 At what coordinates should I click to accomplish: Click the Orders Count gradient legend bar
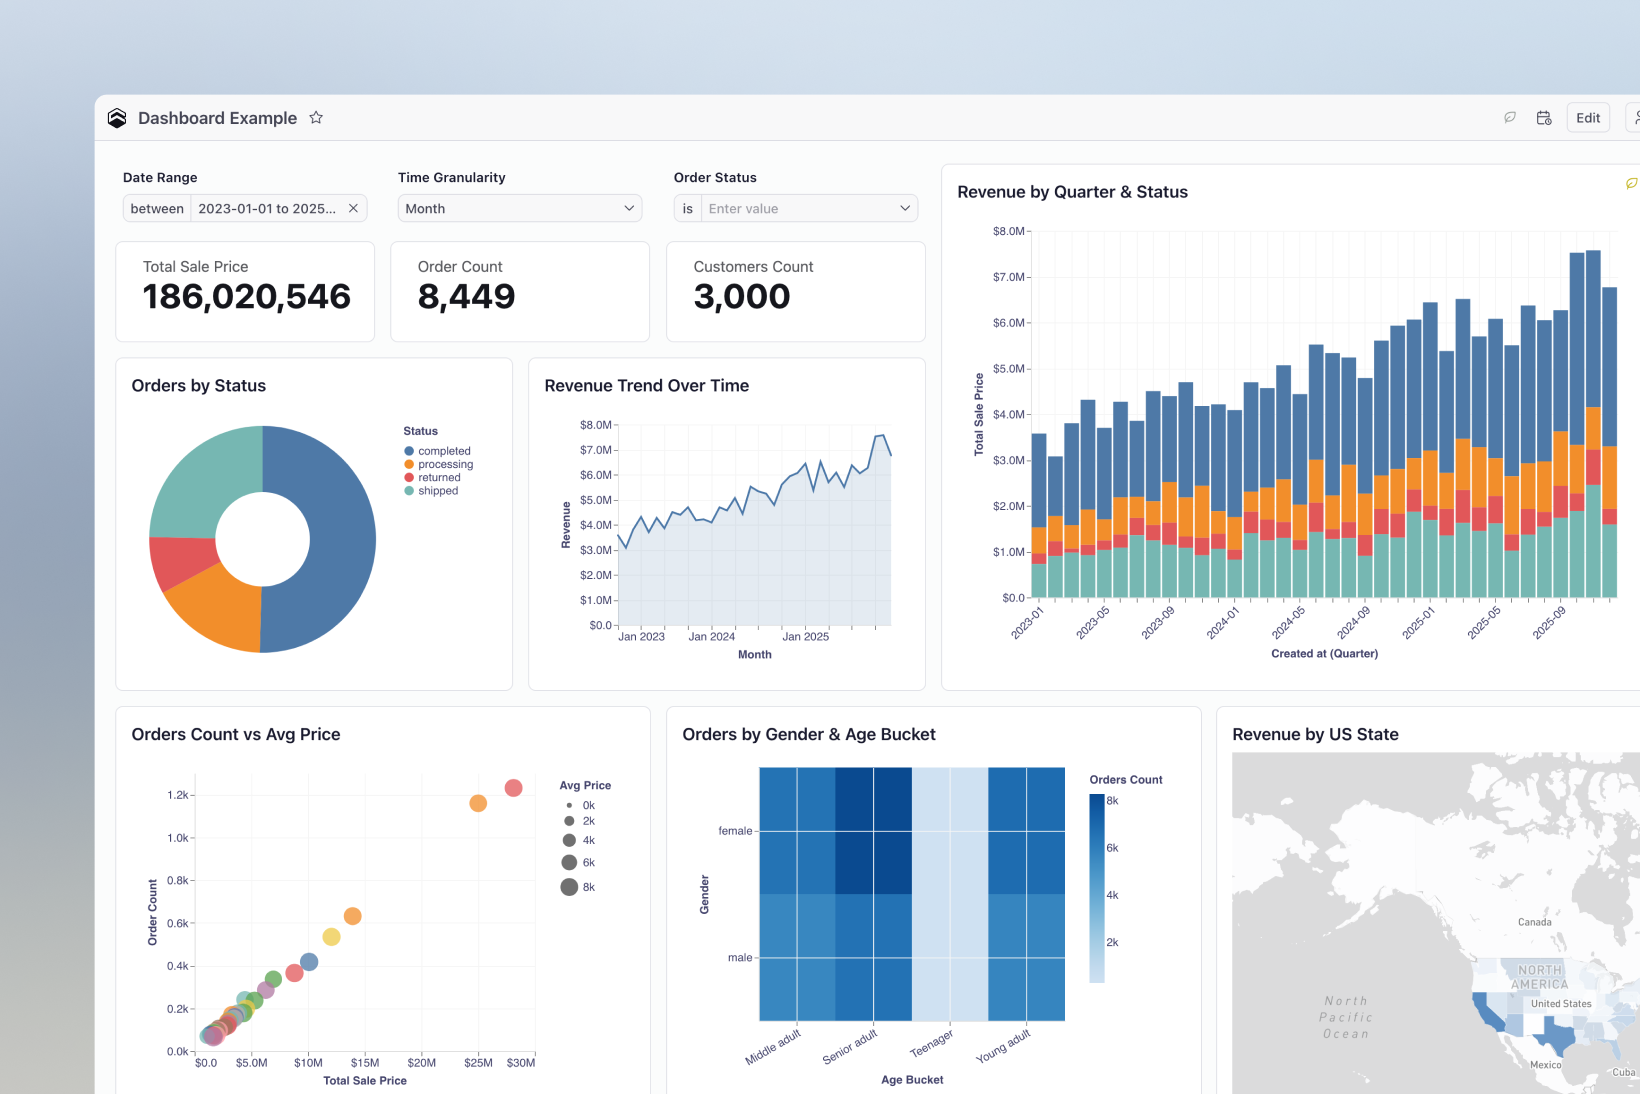coord(1096,888)
